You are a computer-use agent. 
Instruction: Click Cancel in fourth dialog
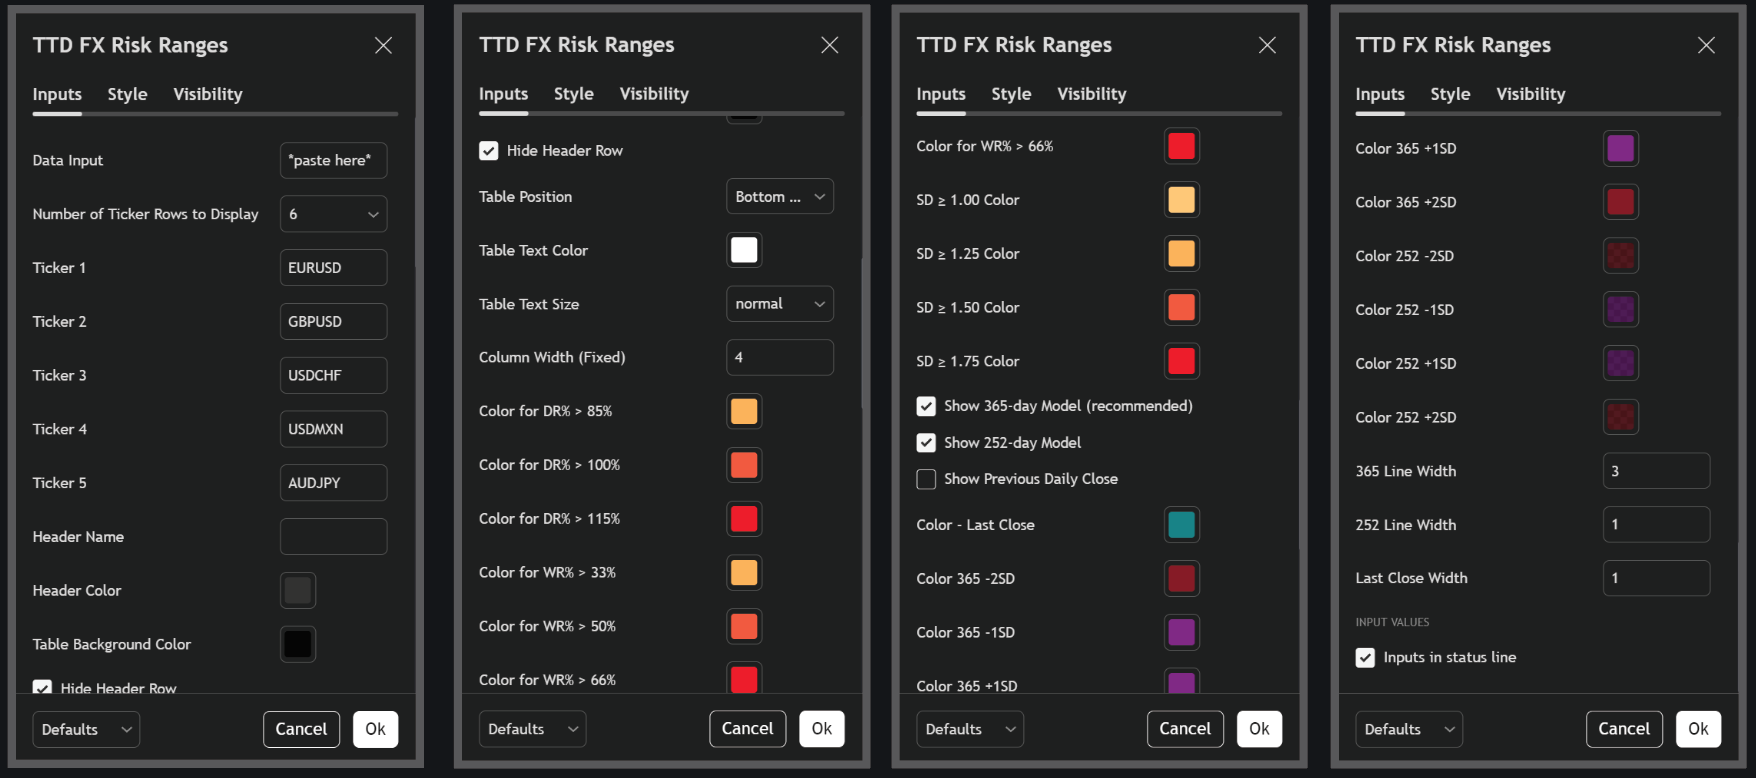pos(1624,729)
